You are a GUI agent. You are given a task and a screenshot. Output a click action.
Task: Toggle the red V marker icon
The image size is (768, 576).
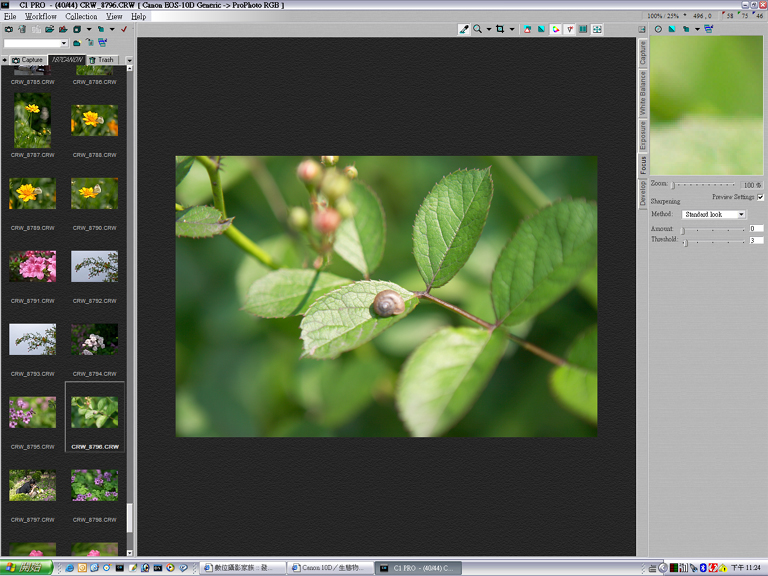pos(570,29)
